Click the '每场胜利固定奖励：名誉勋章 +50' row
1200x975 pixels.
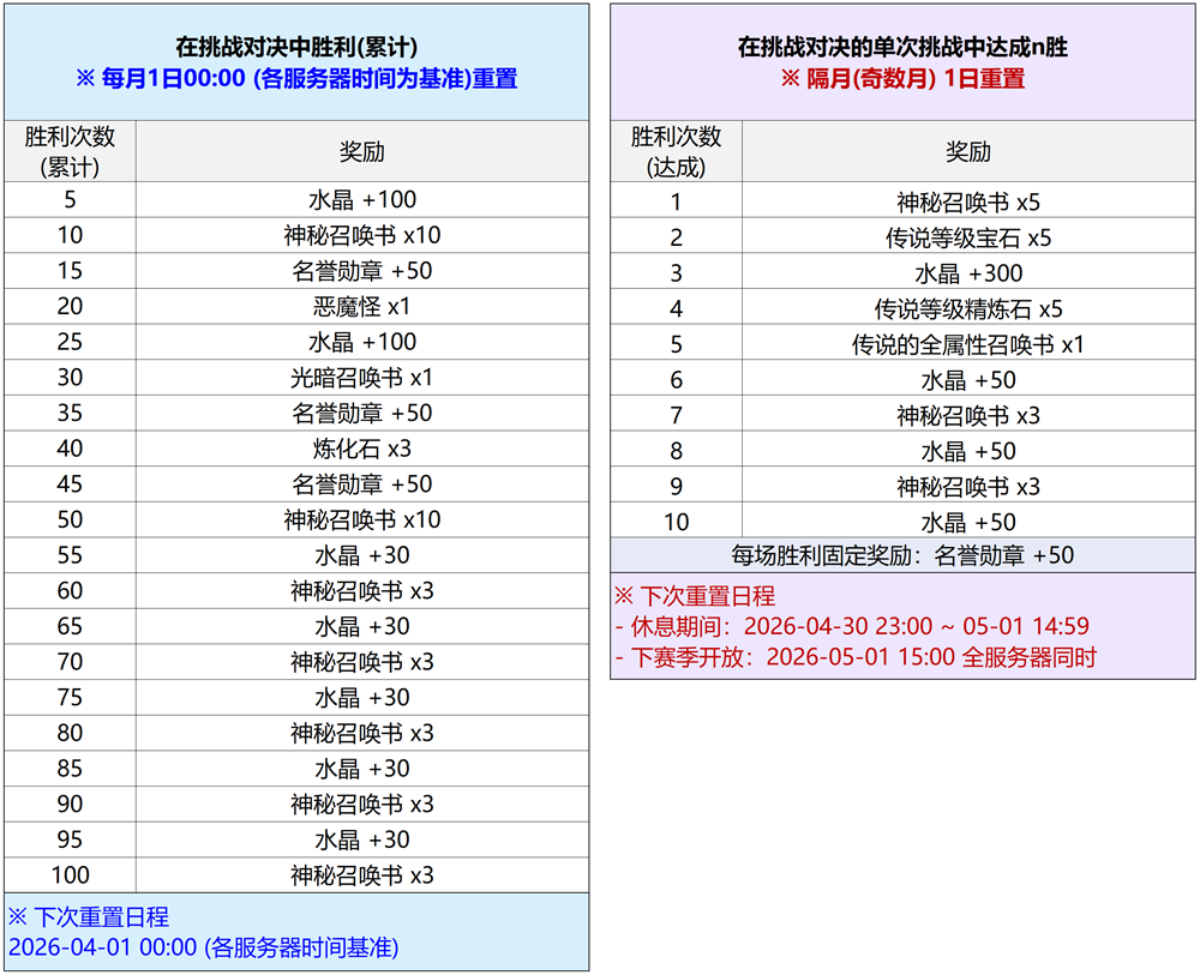point(902,555)
